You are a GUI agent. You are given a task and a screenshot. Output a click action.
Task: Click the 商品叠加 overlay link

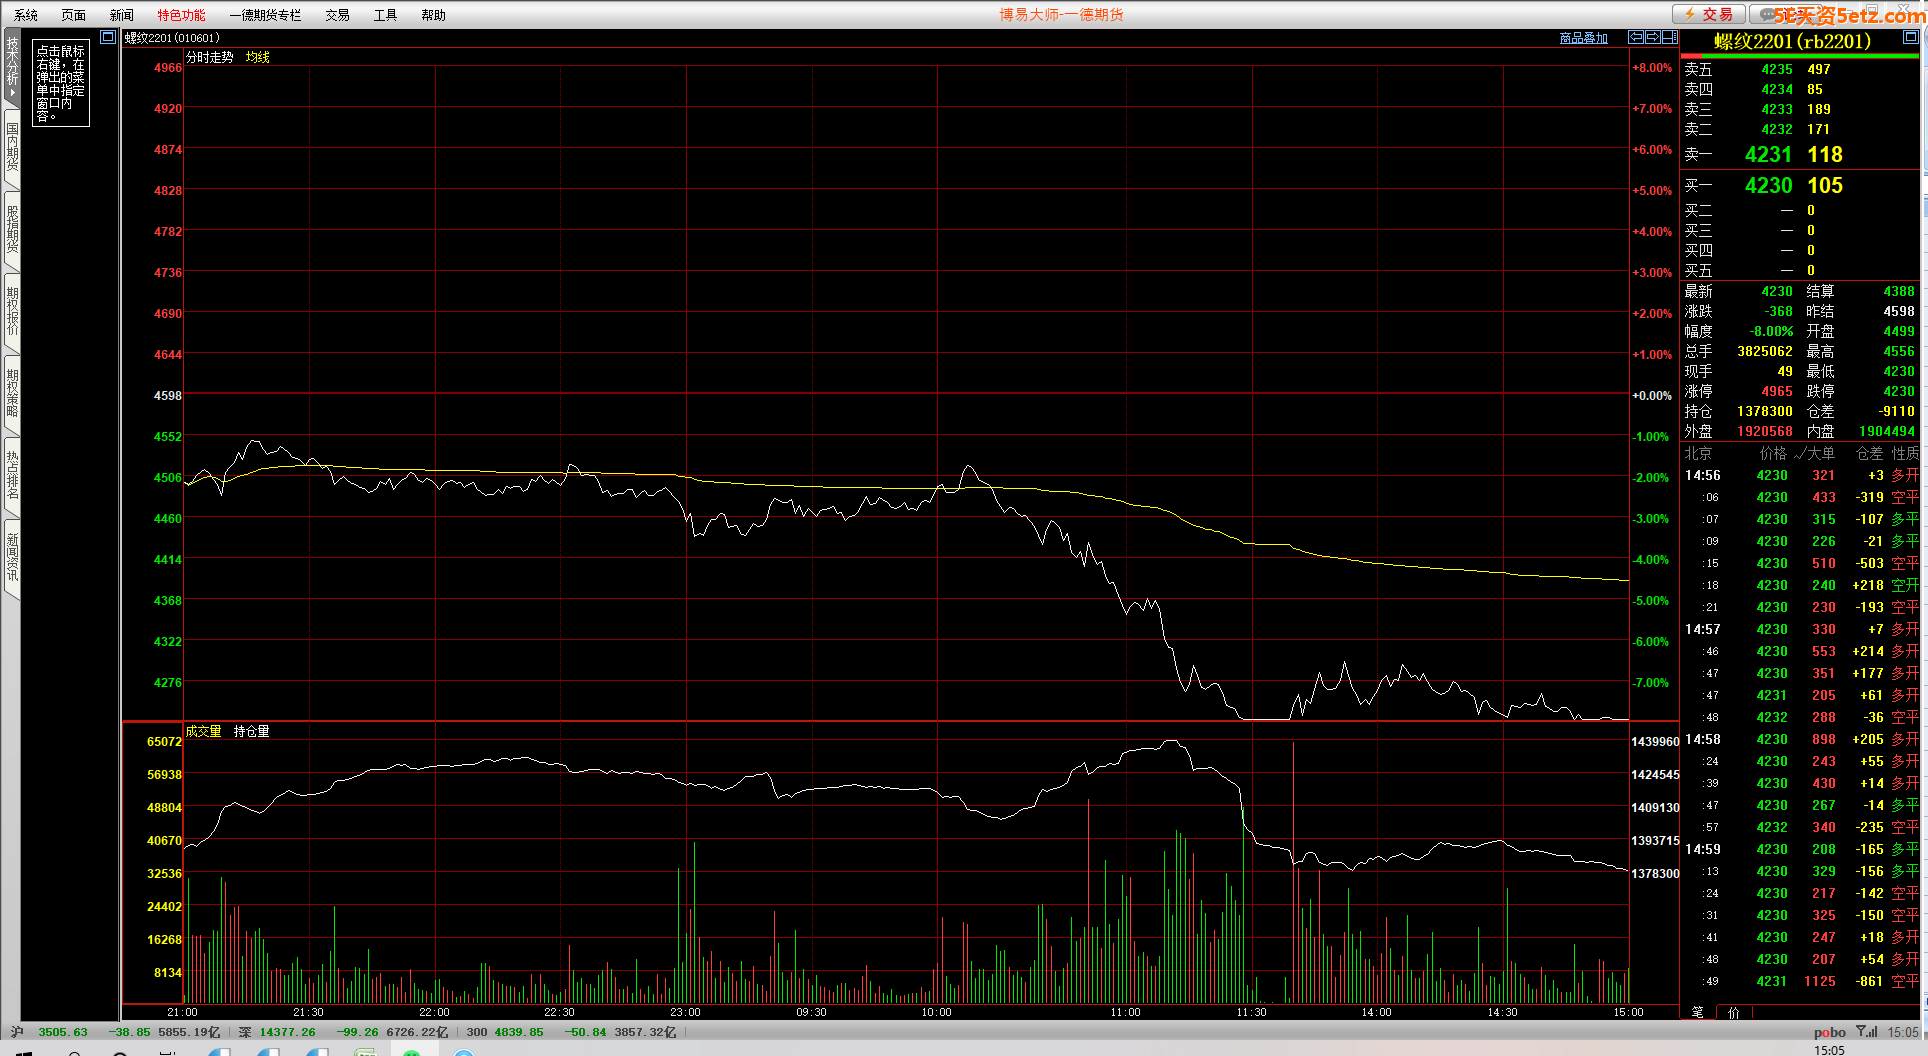click(x=1583, y=38)
